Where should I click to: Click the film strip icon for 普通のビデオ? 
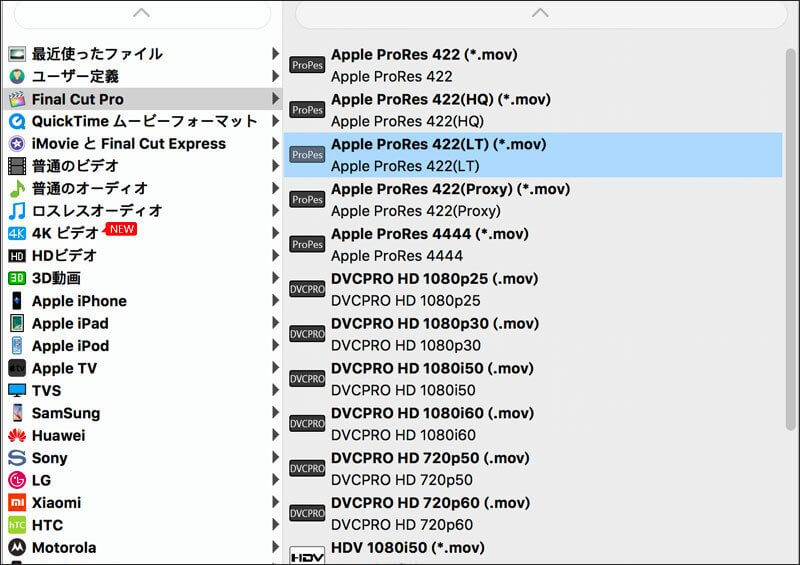coord(17,166)
